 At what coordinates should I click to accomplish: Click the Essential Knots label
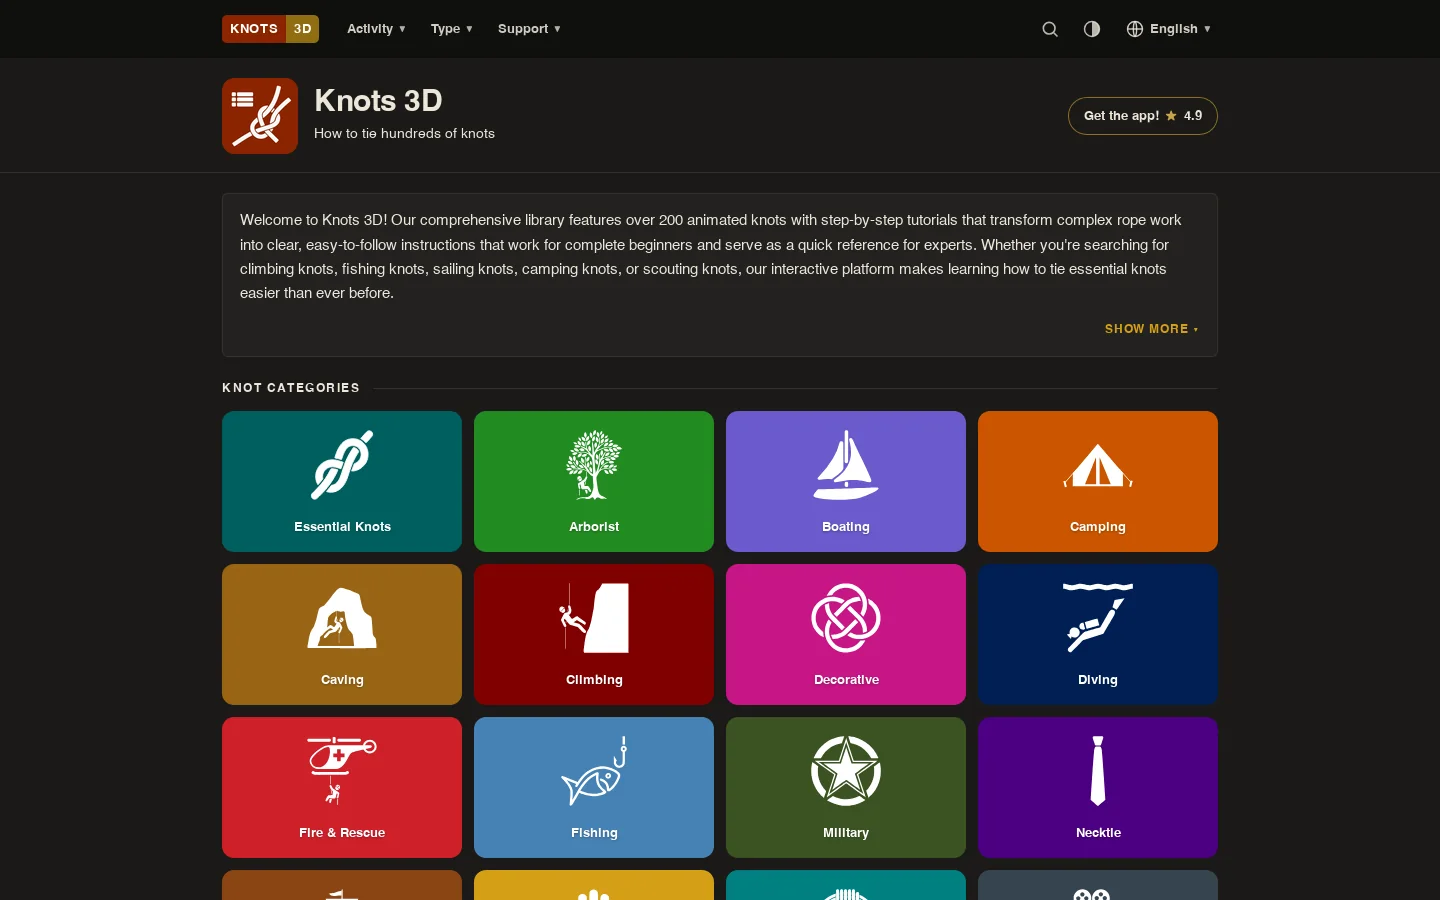[x=342, y=527]
